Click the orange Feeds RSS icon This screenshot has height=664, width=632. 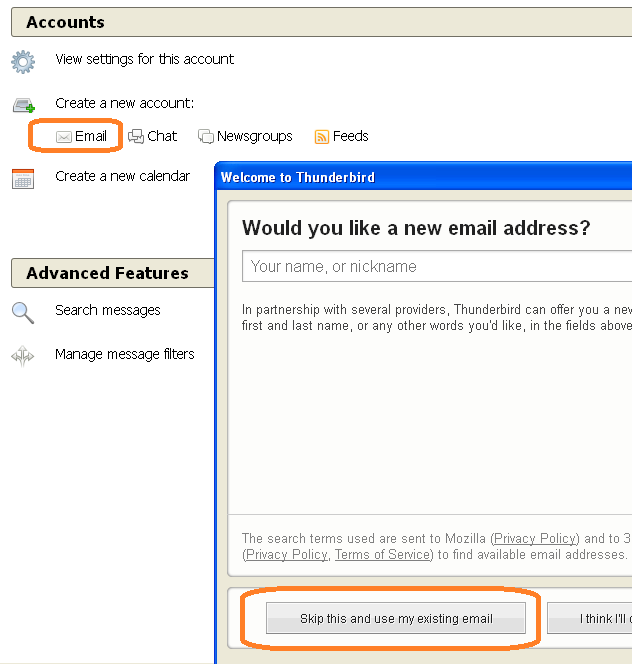(322, 137)
